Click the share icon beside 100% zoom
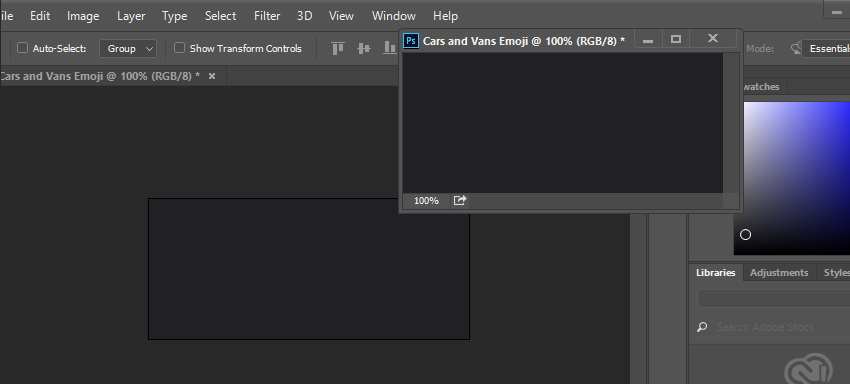The image size is (850, 384). pos(460,201)
